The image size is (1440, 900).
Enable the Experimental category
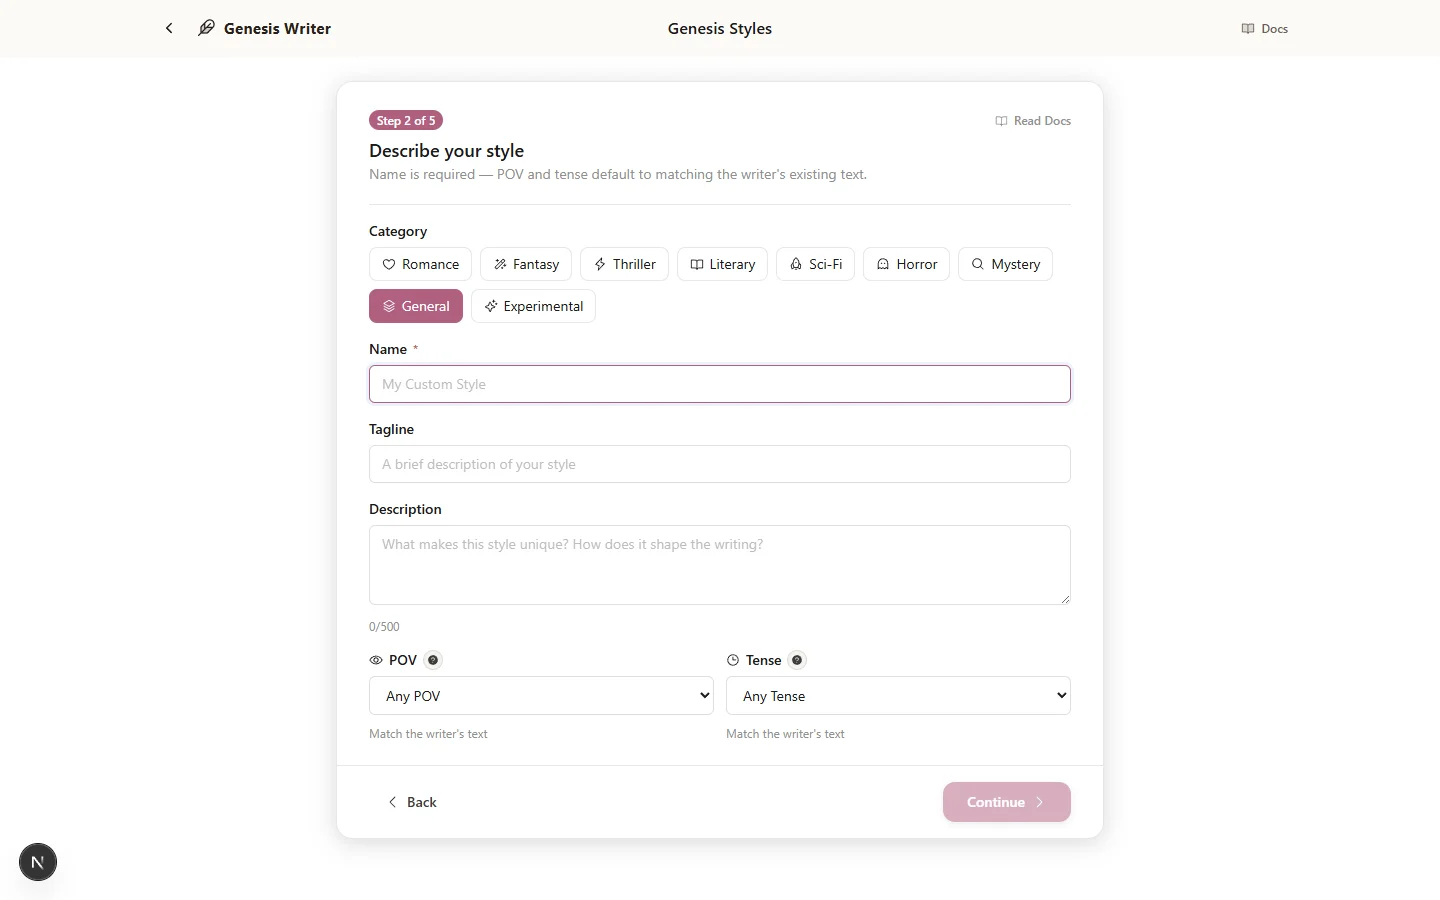point(533,306)
